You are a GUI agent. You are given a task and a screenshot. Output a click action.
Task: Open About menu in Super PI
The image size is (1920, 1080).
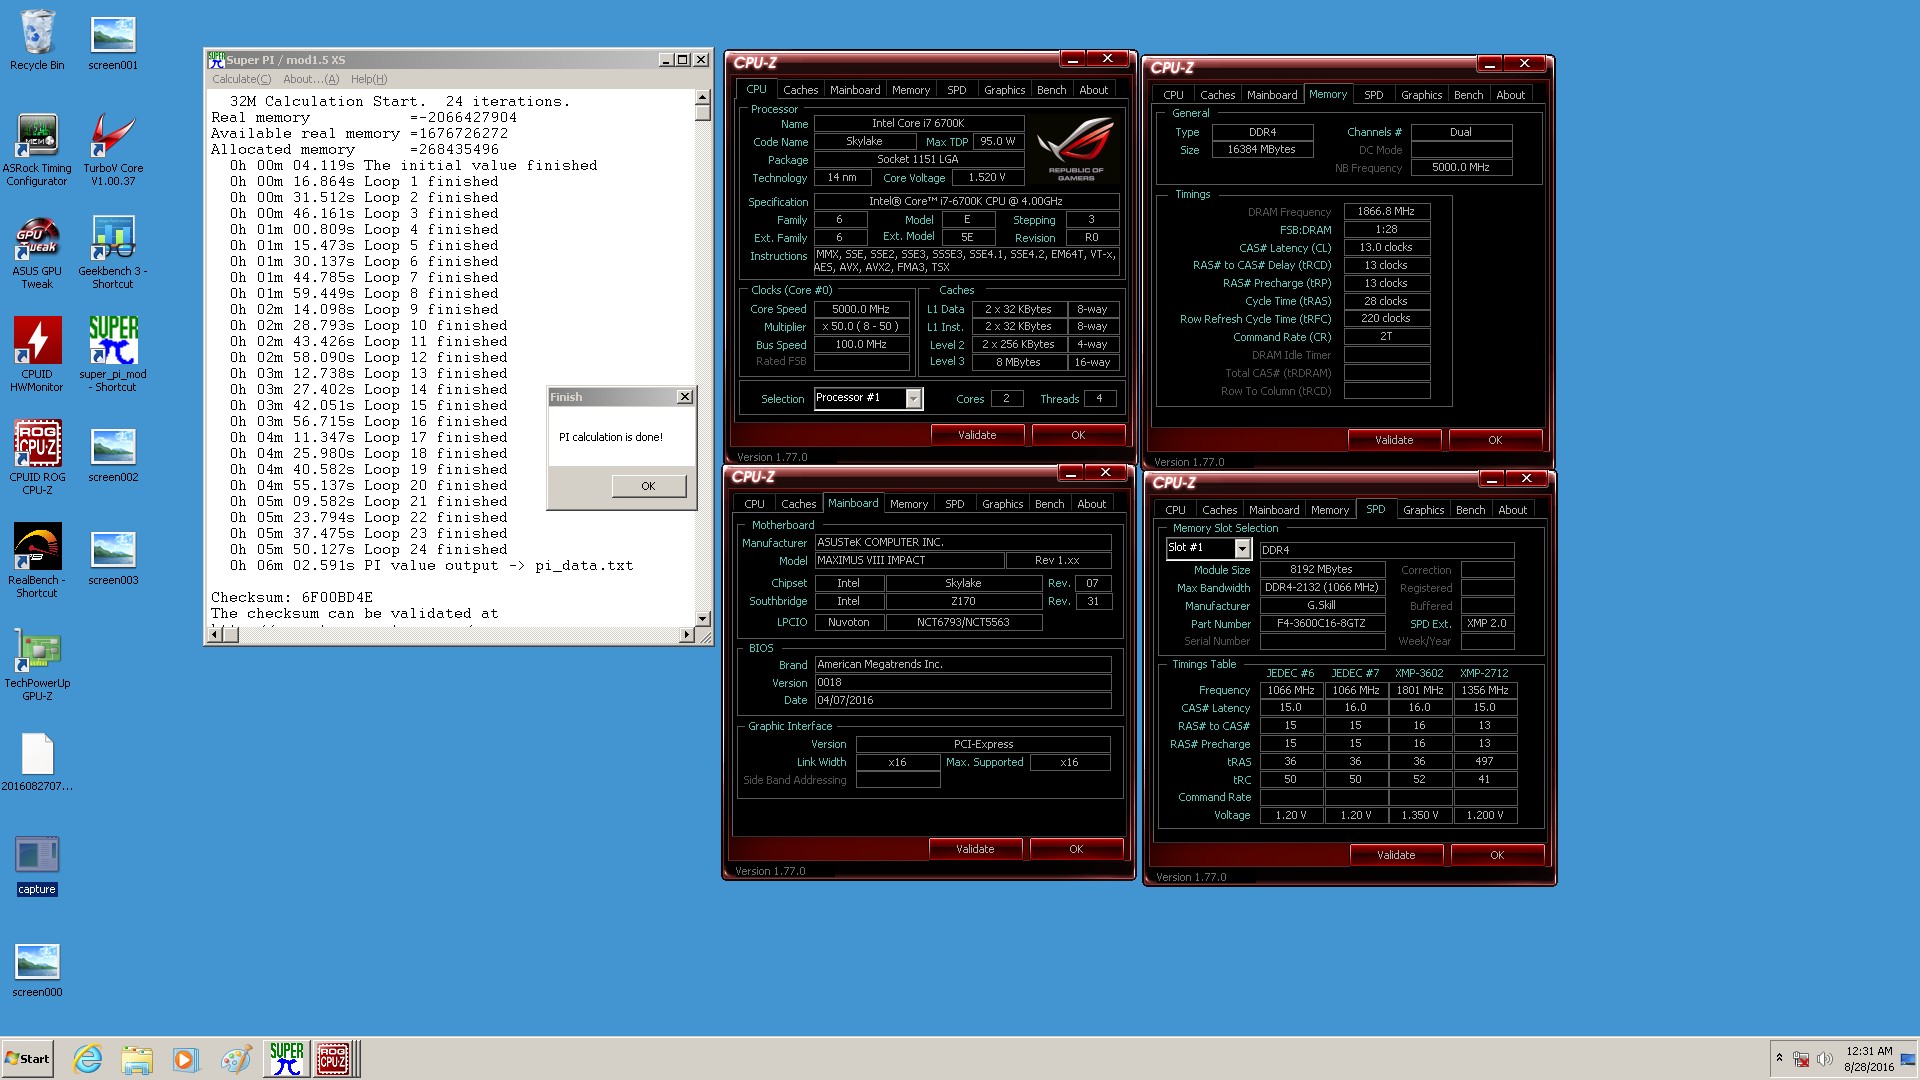click(311, 79)
